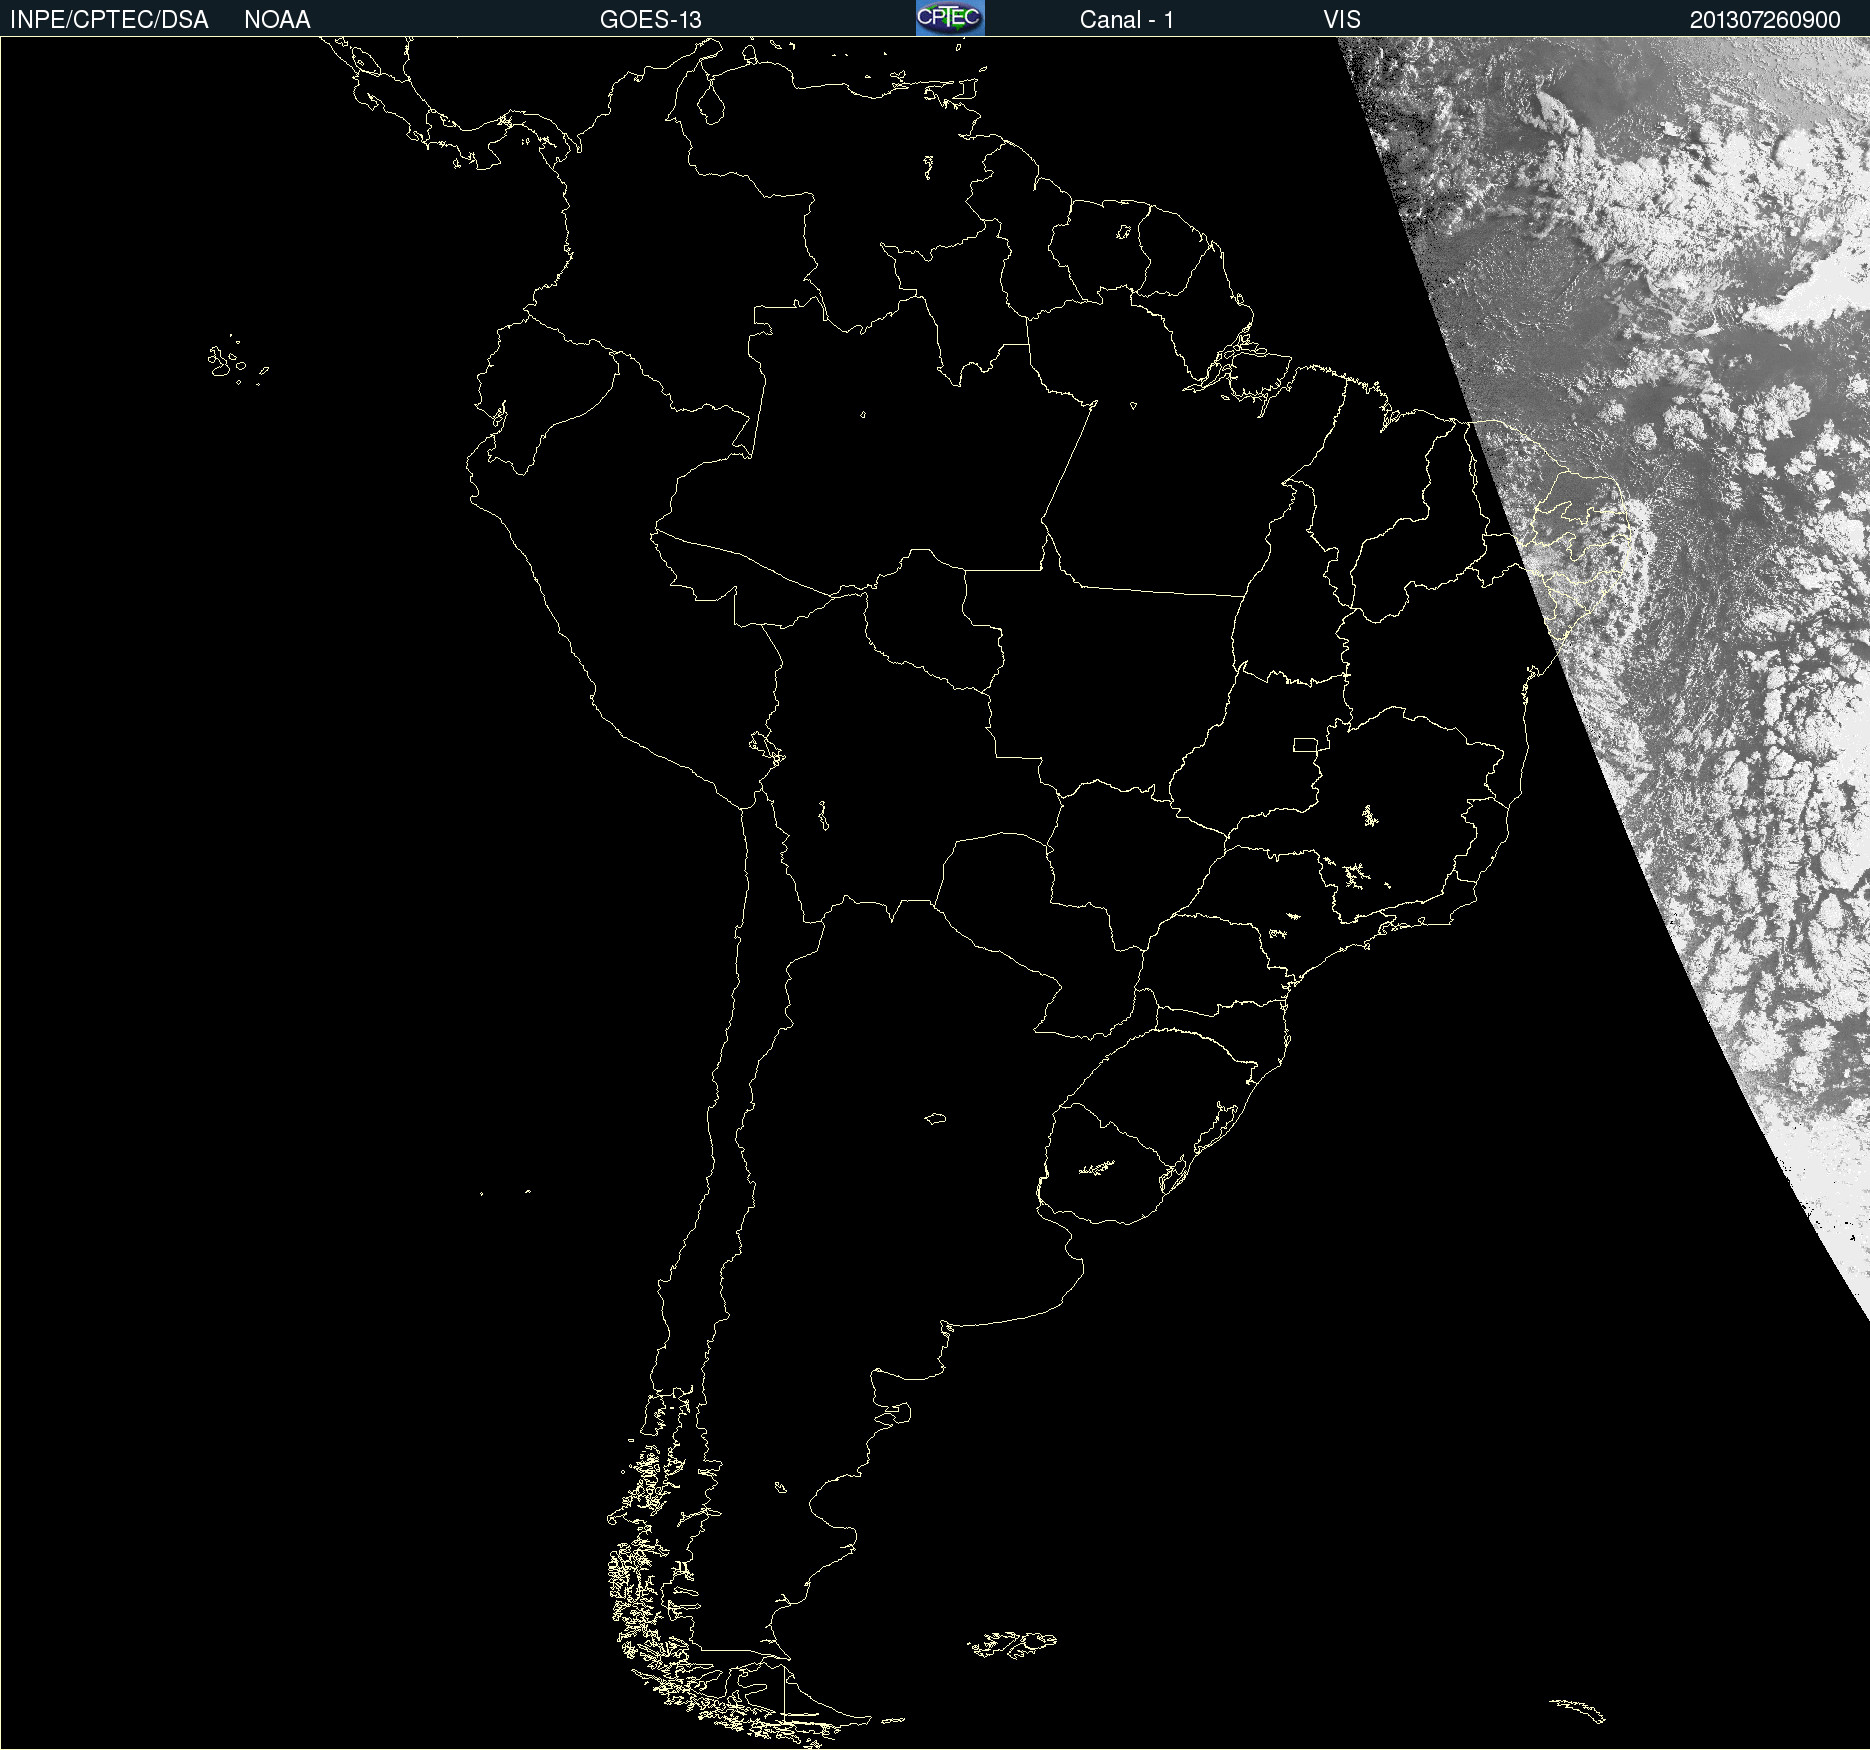Click the illuminated northeastern Brazil coast
Image resolution: width=1870 pixels, height=1750 pixels.
(x=1580, y=530)
